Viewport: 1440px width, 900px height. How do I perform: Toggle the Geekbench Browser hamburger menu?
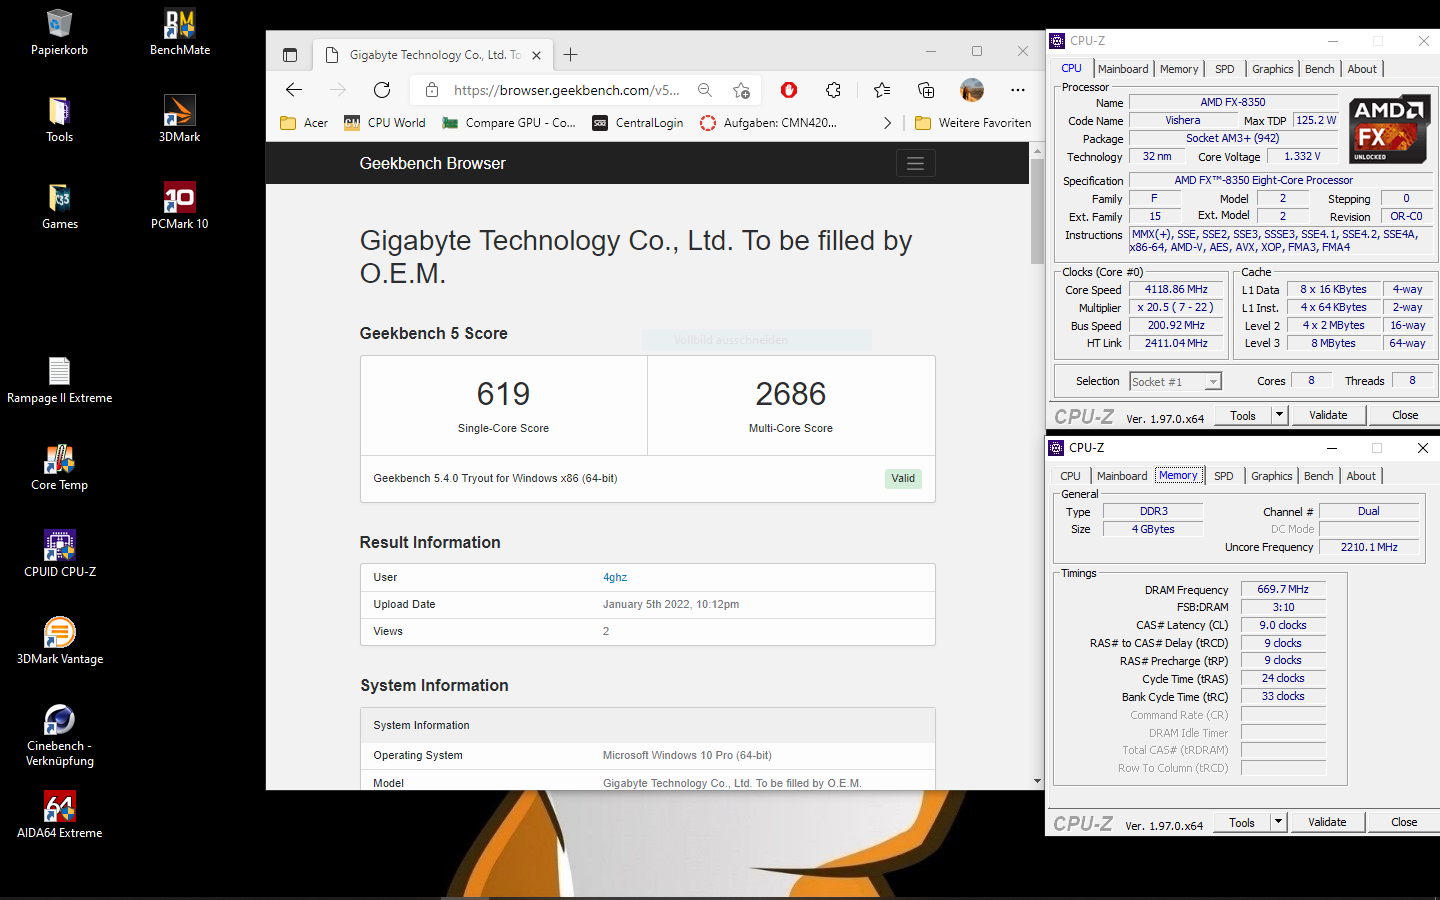pos(915,164)
